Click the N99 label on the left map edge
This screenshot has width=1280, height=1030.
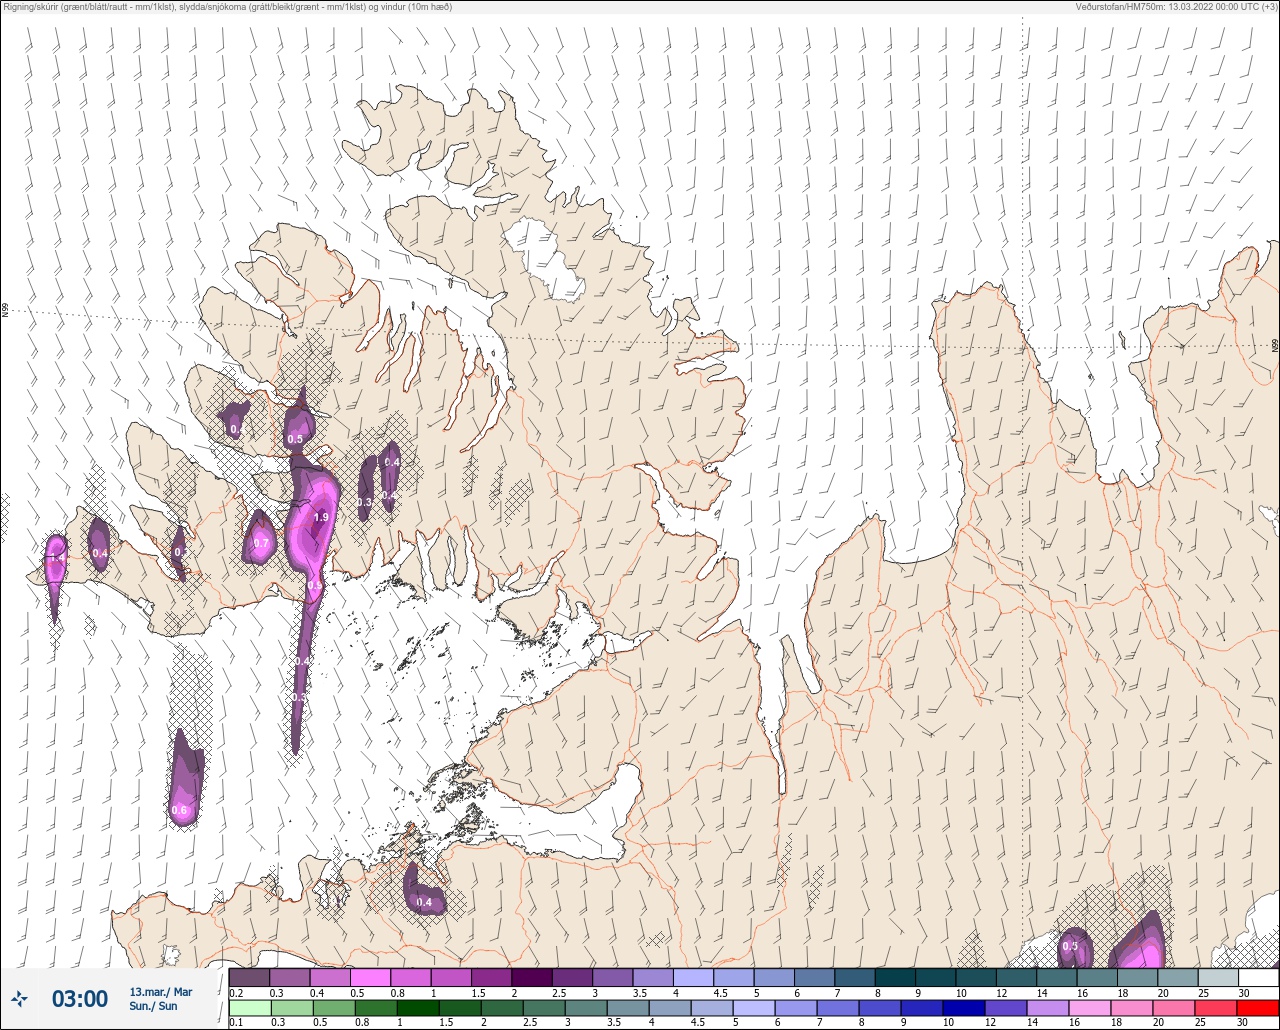(5, 311)
